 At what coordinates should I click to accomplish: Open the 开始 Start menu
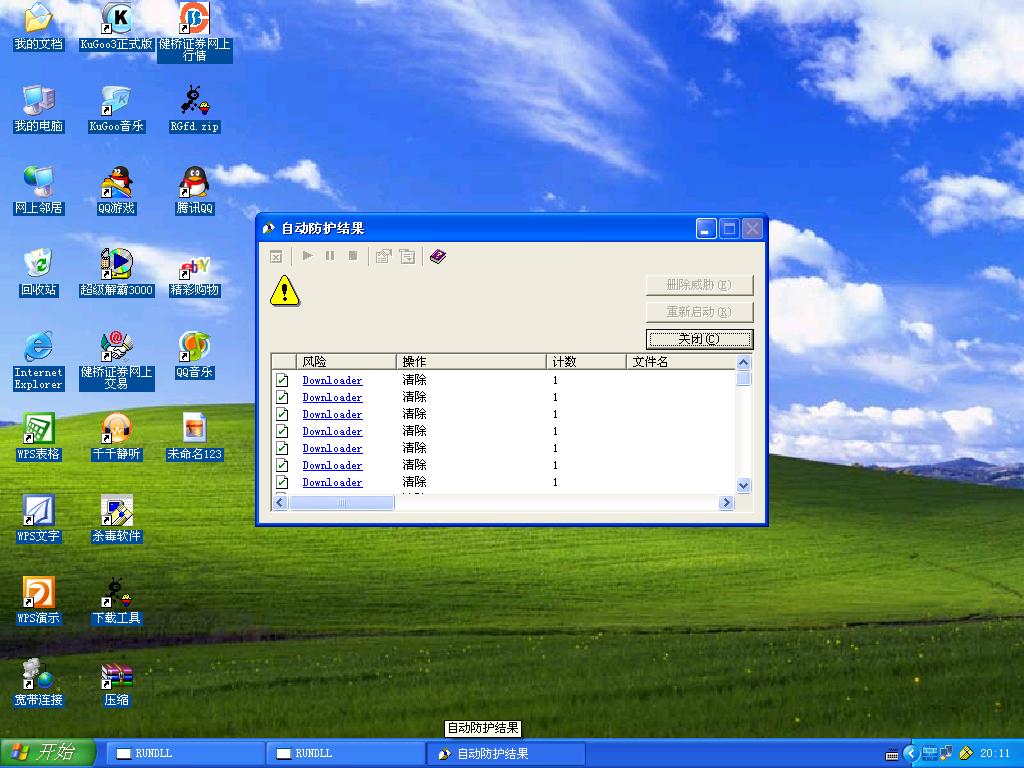tap(47, 753)
